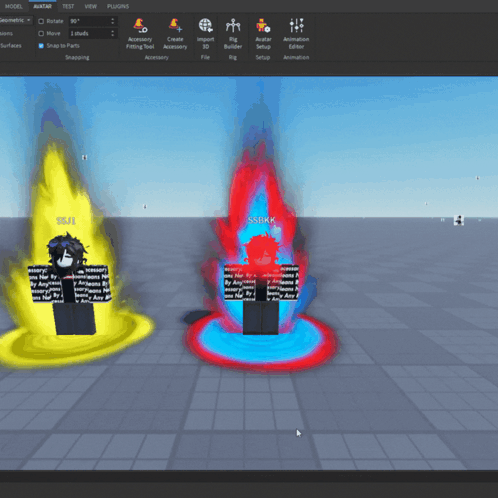Image resolution: width=498 pixels, height=498 pixels.
Task: Open the Geometric collision dropdown
Action: coord(16,20)
